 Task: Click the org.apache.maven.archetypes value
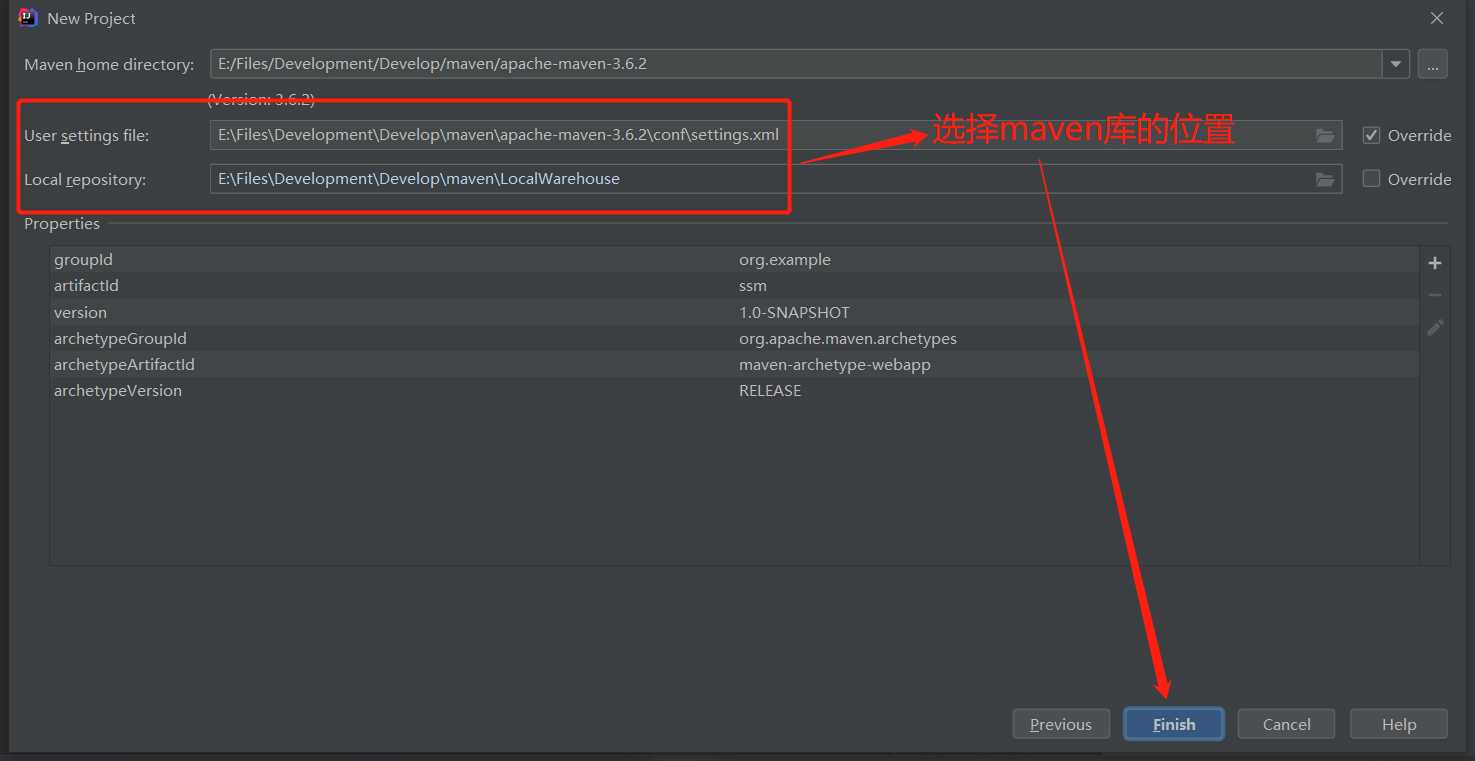(848, 338)
